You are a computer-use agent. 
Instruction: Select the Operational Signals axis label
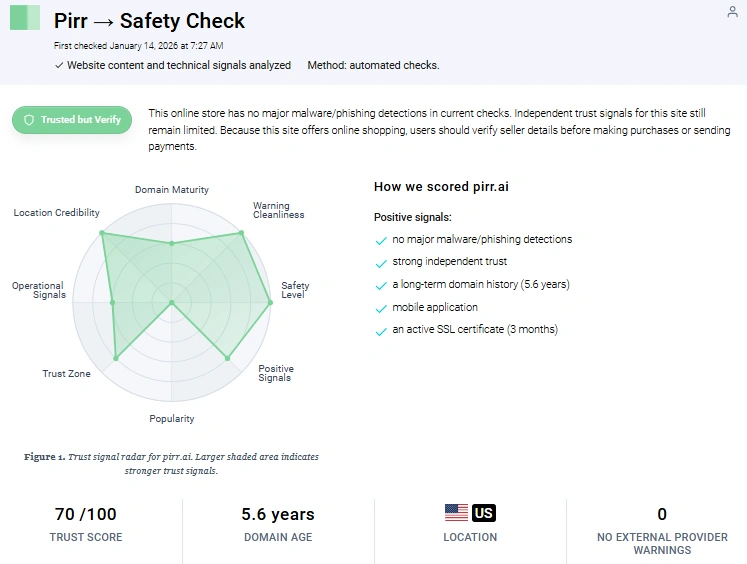(x=39, y=290)
